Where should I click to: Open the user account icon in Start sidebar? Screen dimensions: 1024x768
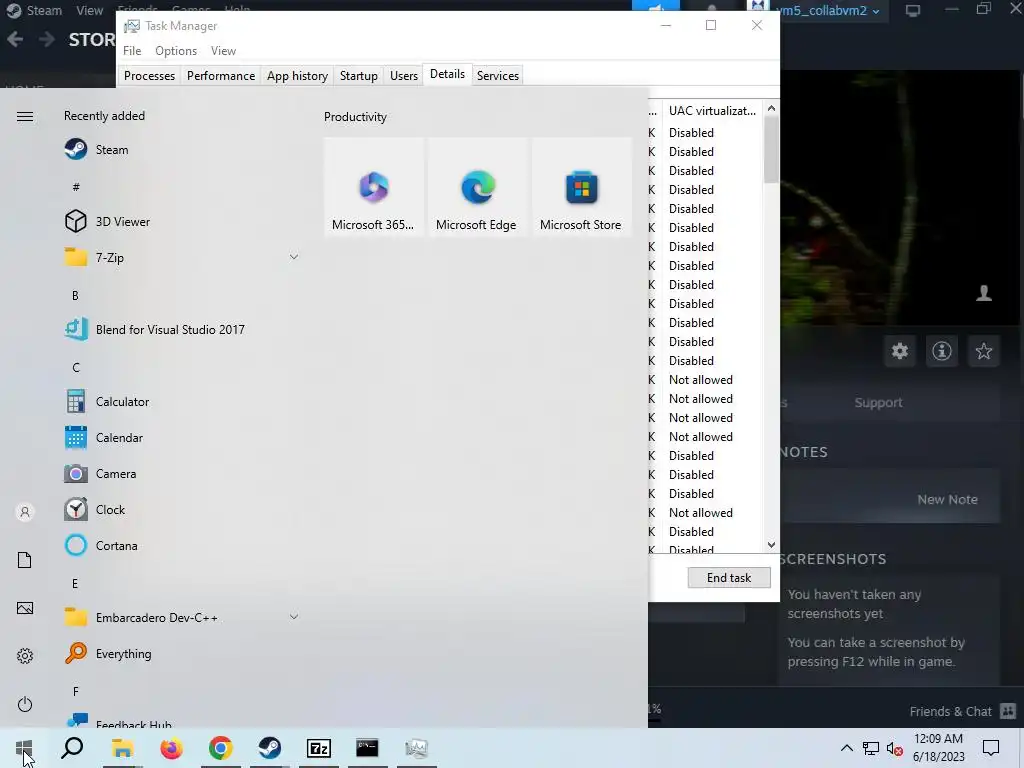point(25,512)
